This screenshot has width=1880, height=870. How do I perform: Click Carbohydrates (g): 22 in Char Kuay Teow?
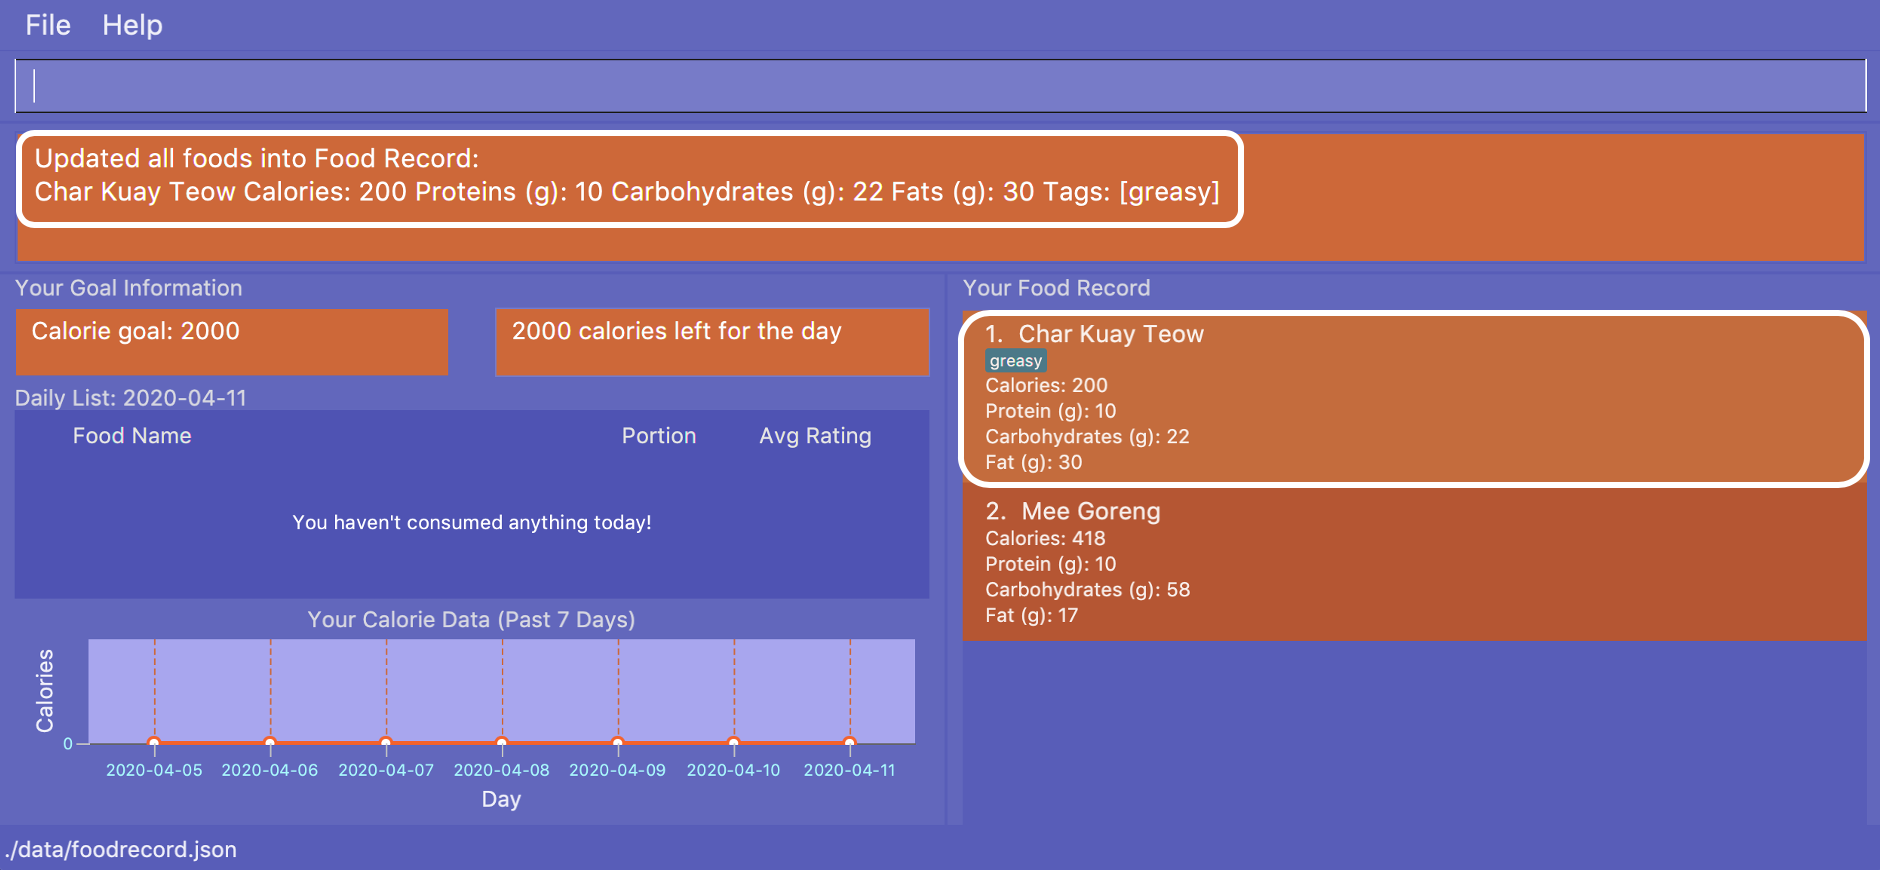[x=1087, y=437]
